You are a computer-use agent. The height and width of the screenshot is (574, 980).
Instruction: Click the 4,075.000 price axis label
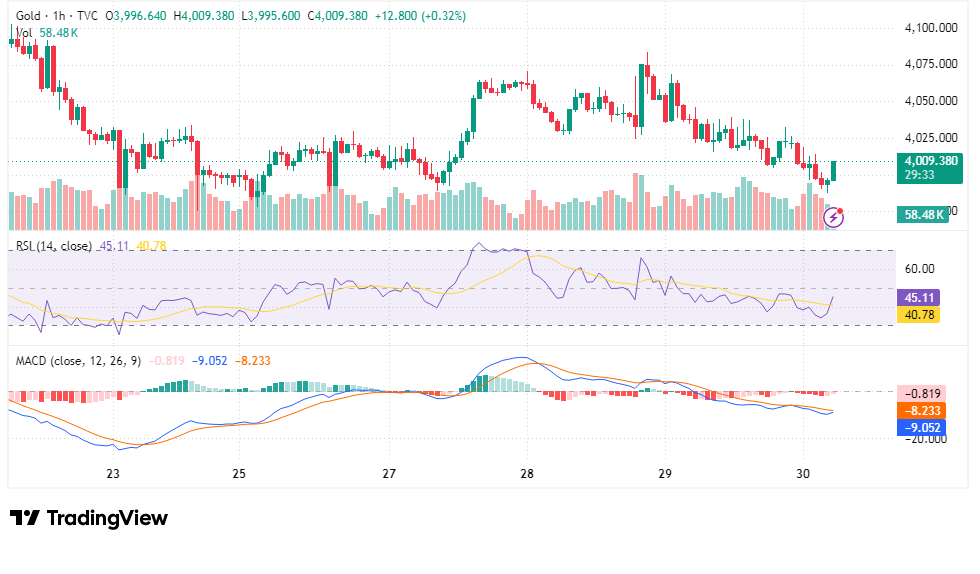[931, 64]
